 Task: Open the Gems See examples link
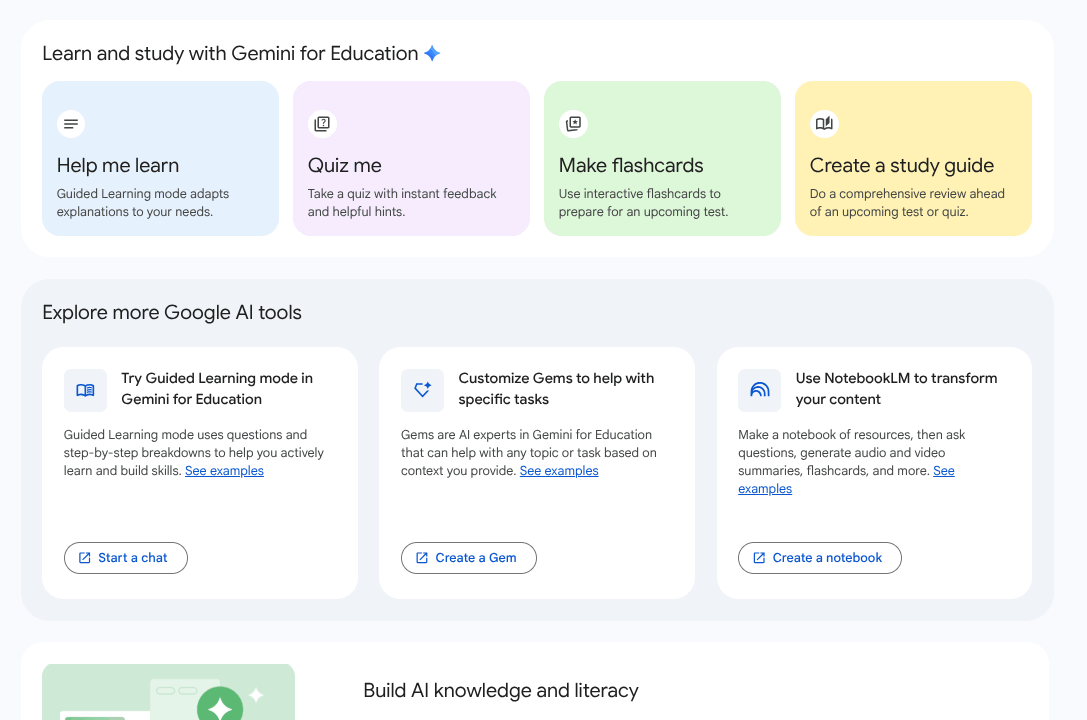(x=559, y=470)
